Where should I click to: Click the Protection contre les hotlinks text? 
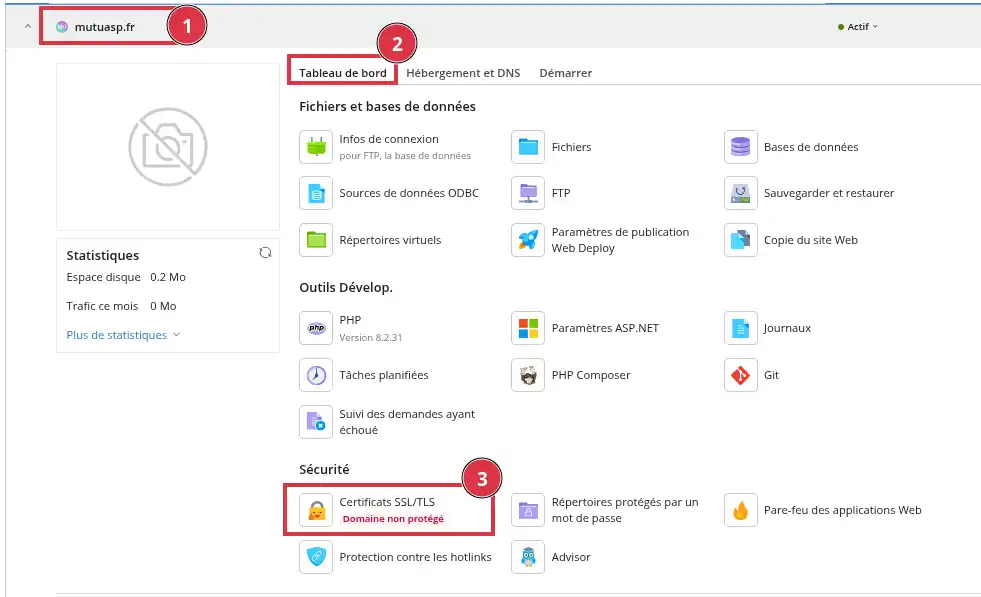[415, 557]
